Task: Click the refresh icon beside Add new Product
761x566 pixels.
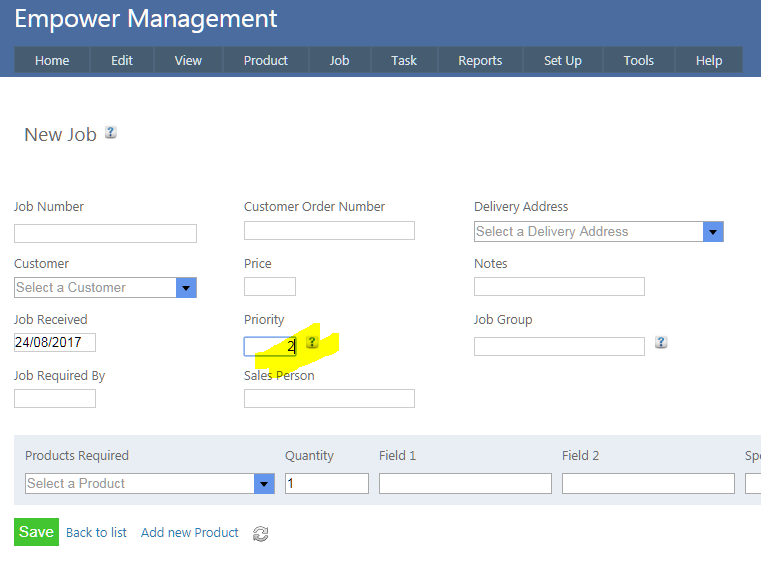Action: (261, 534)
